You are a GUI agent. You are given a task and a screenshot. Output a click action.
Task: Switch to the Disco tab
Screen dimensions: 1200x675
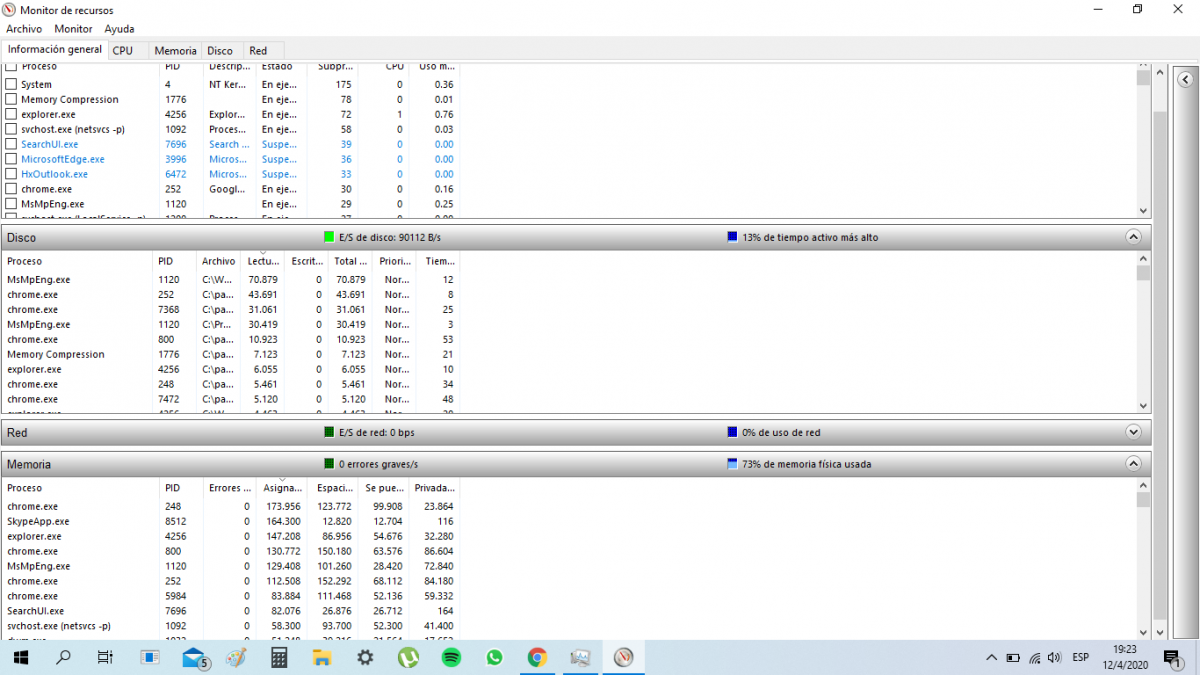pyautogui.click(x=220, y=50)
